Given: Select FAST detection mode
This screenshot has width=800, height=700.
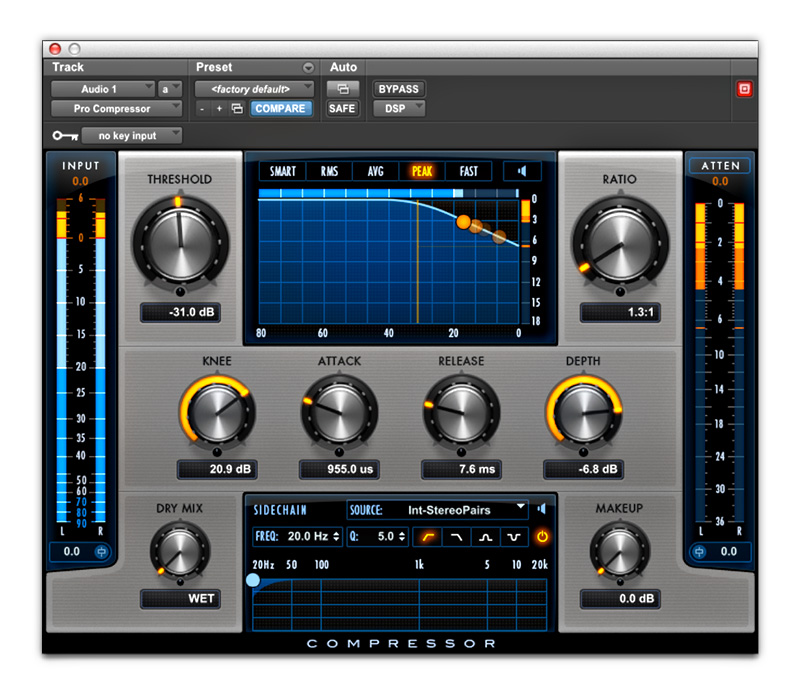Looking at the screenshot, I should [x=468, y=171].
